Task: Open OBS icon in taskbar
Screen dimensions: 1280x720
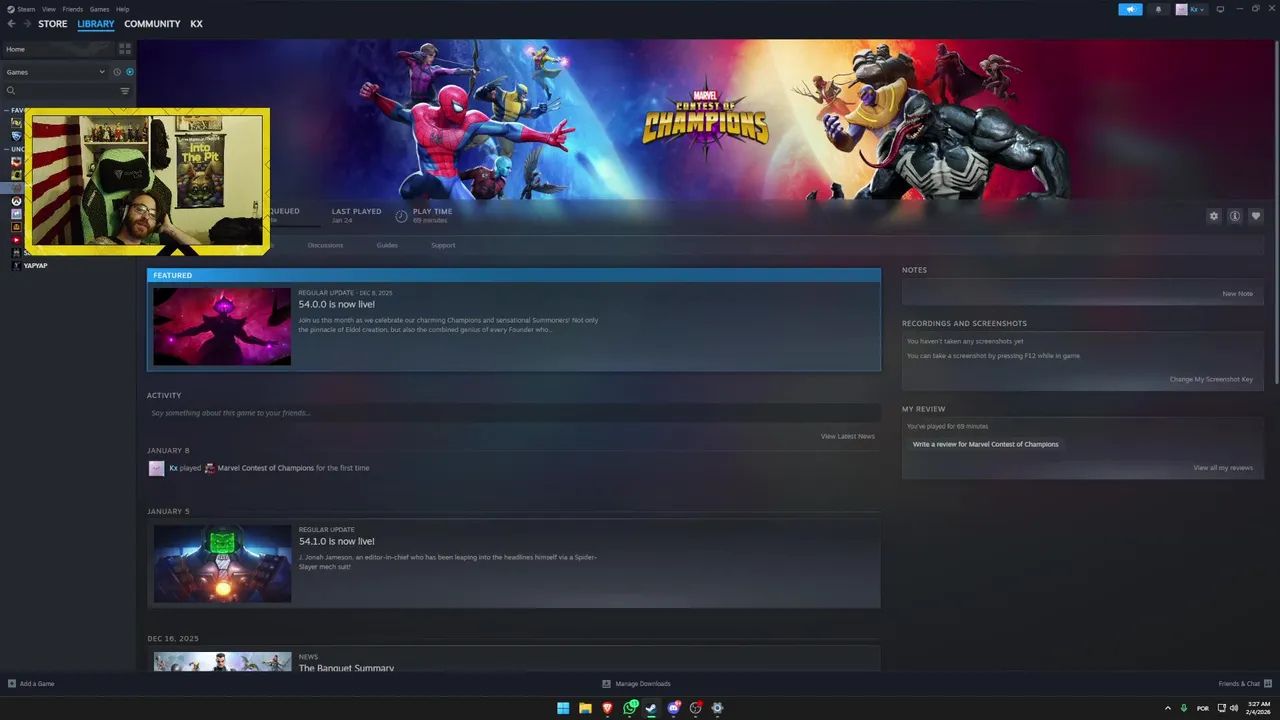Action: 696,708
